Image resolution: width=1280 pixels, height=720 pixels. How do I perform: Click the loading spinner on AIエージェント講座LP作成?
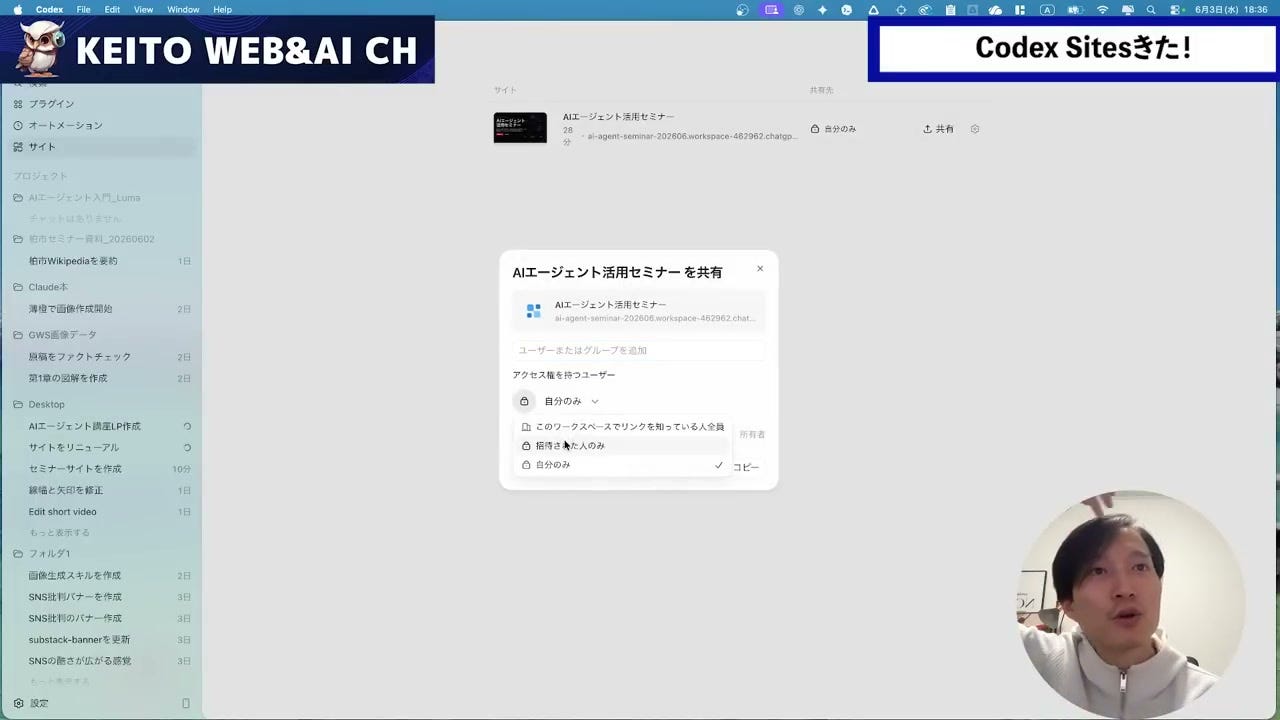187,426
